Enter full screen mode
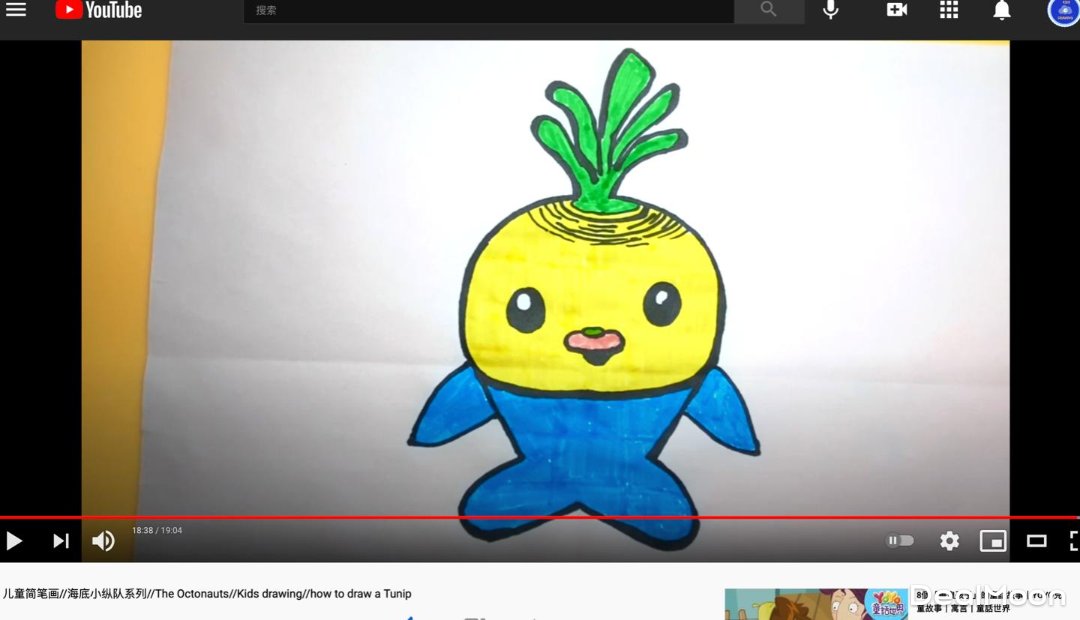1080x620 pixels. pyautogui.click(x=1074, y=541)
